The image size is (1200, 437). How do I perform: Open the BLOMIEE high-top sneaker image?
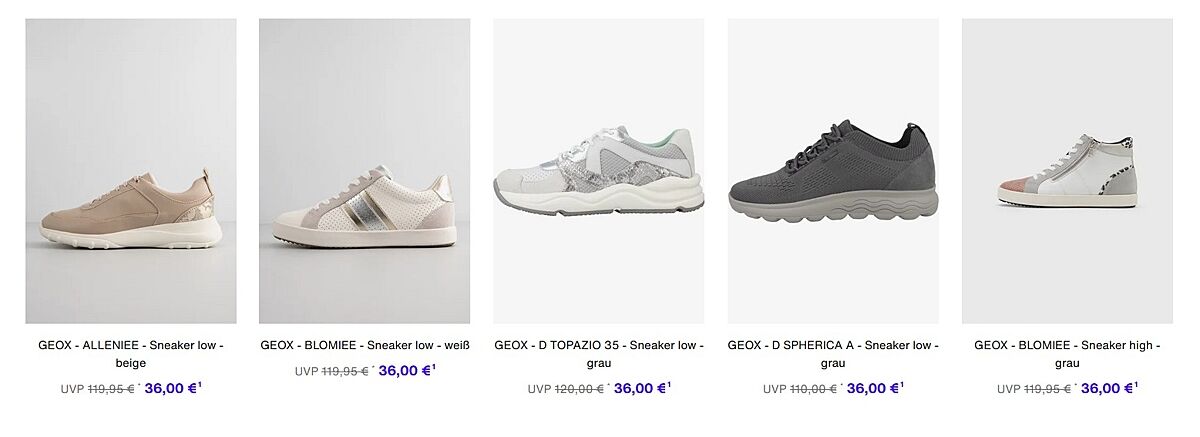point(1067,171)
